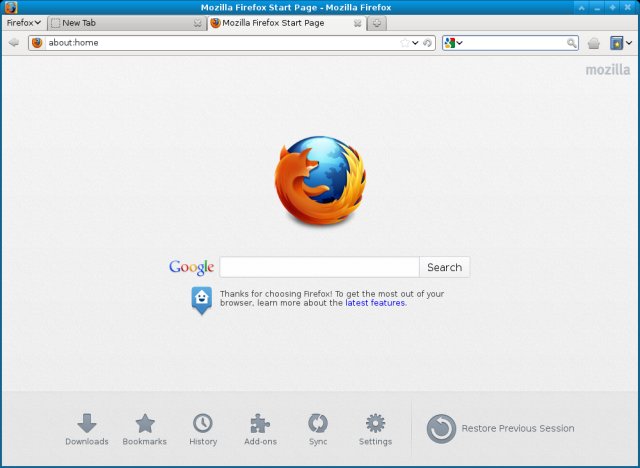
Task: Close the New Tab tab
Action: tap(198, 23)
